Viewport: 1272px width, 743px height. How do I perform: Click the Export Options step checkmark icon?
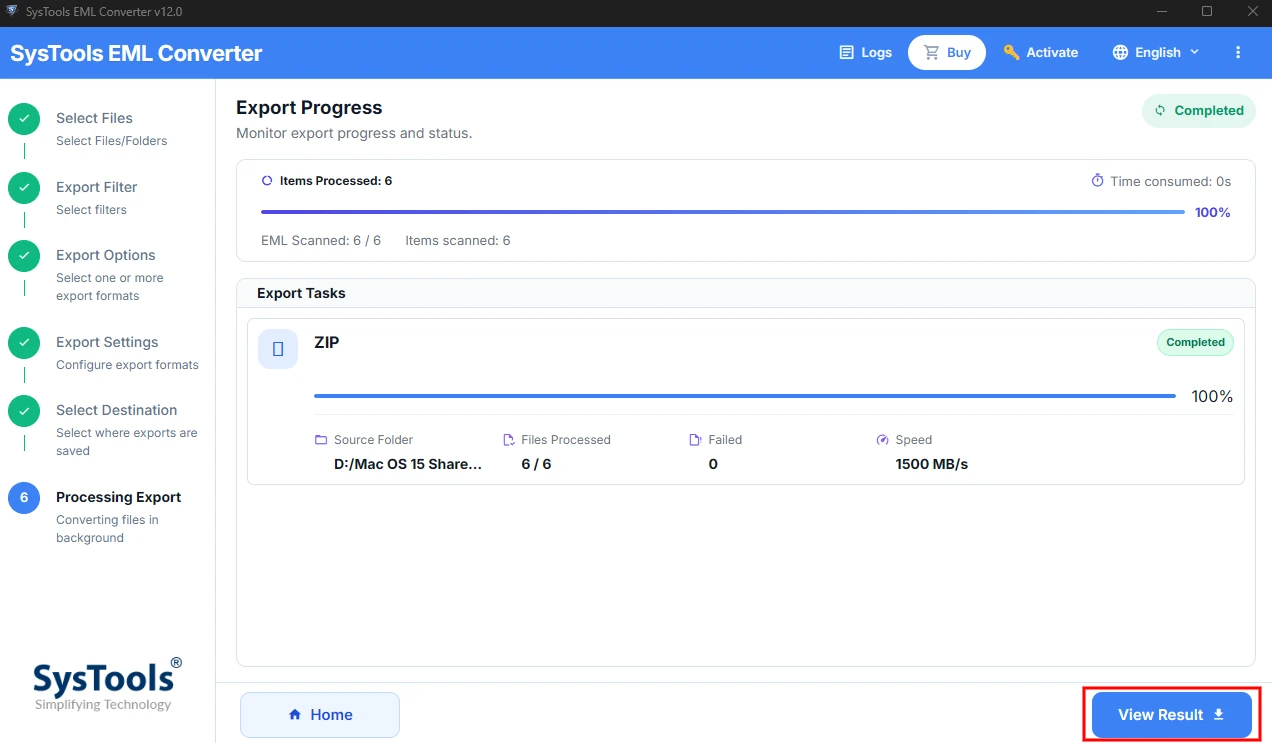[x=24, y=256]
